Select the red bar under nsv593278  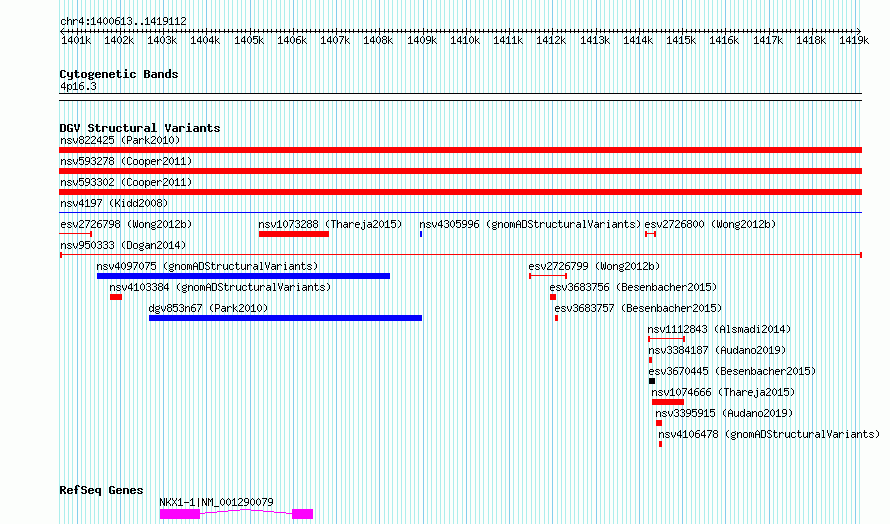(x=460, y=171)
